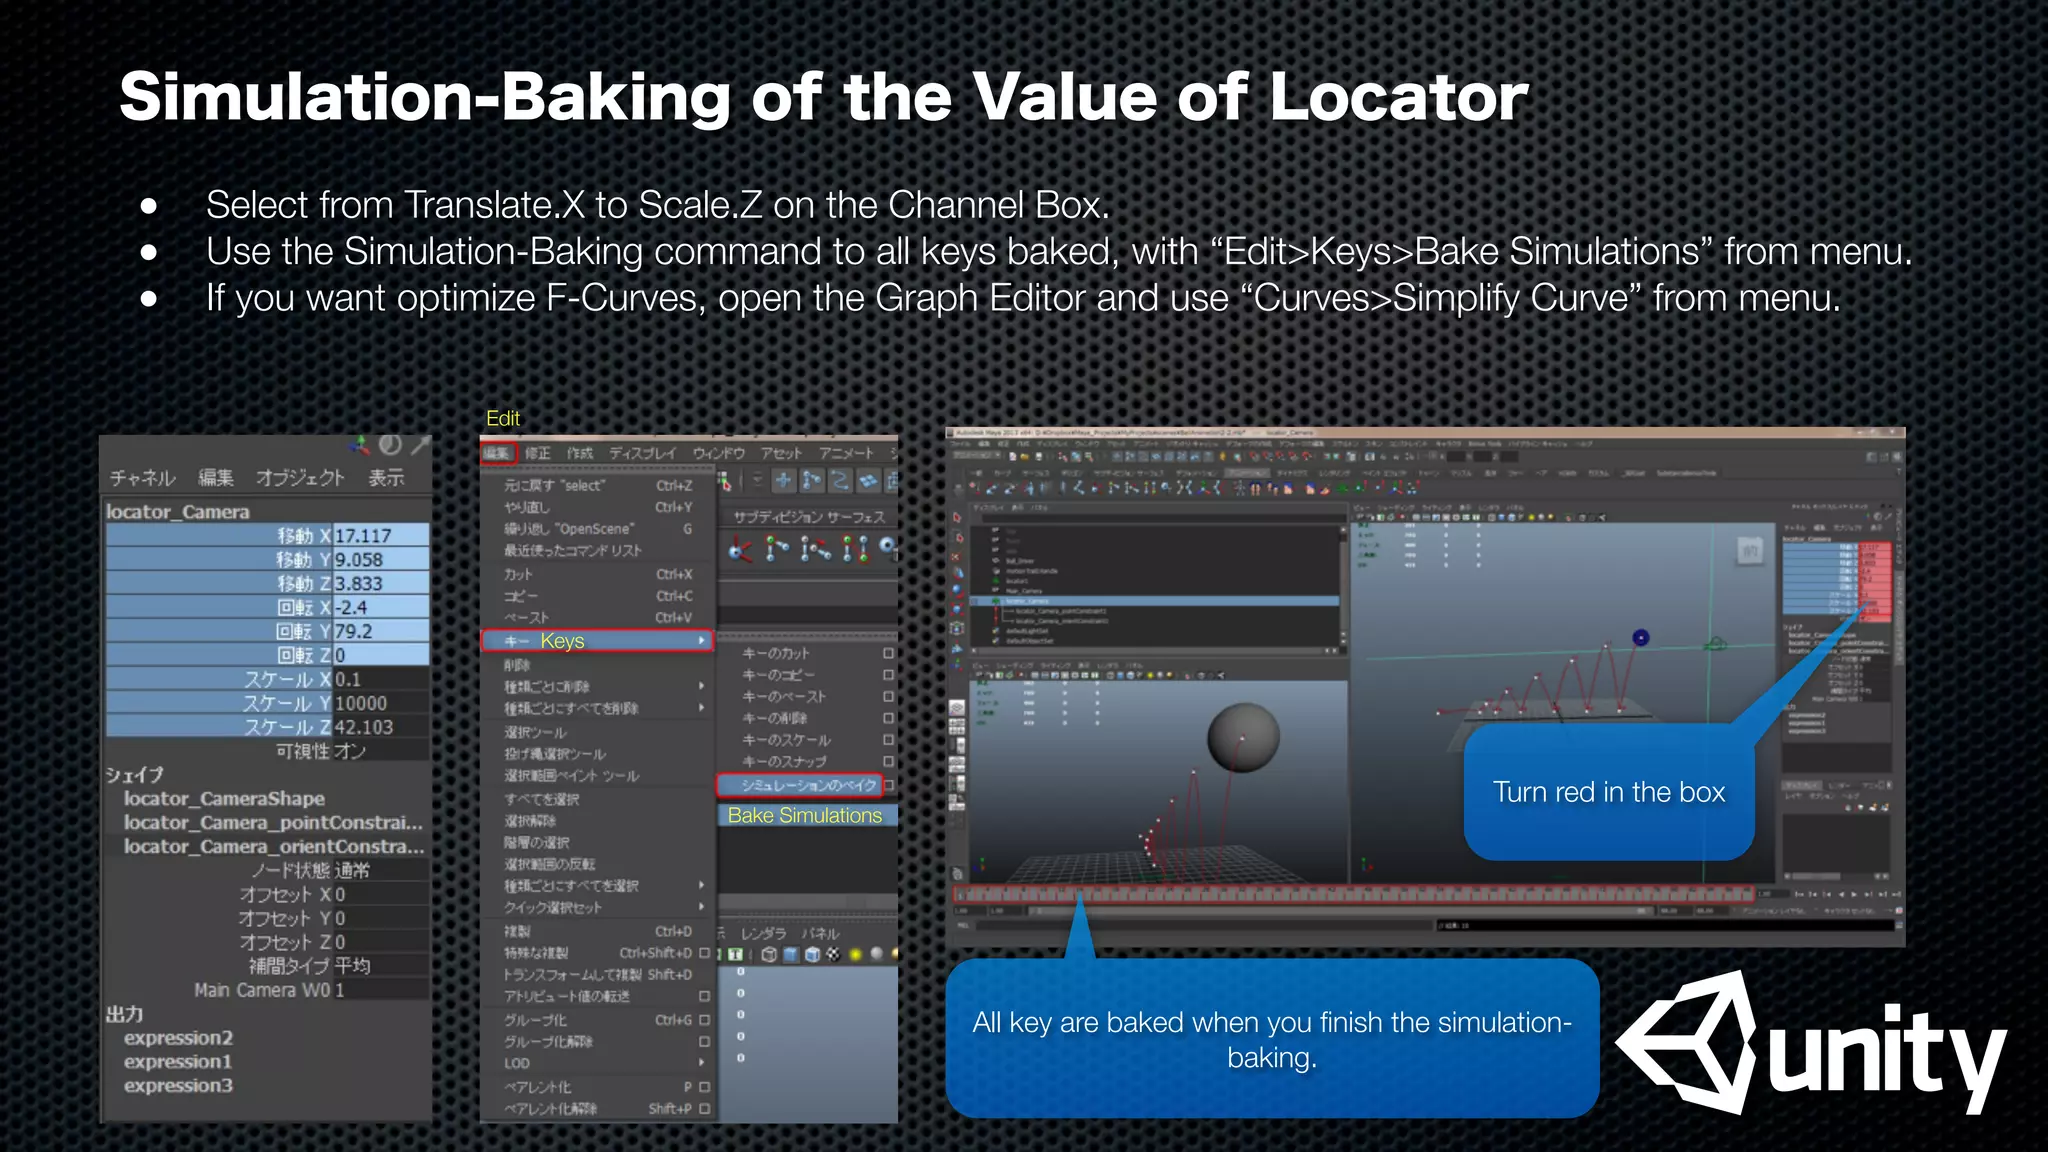Click the play forward button in playback controls

click(x=1853, y=895)
